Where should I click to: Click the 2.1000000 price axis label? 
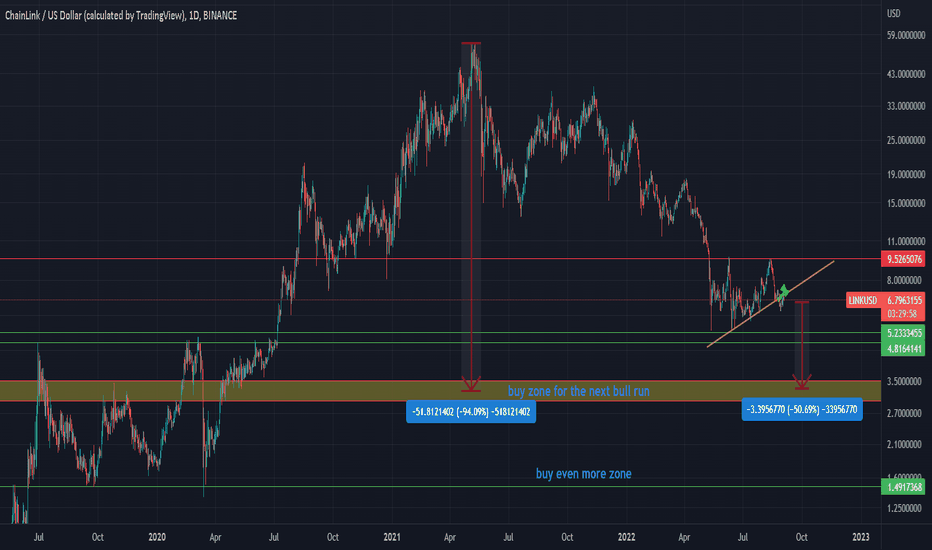[x=906, y=444]
